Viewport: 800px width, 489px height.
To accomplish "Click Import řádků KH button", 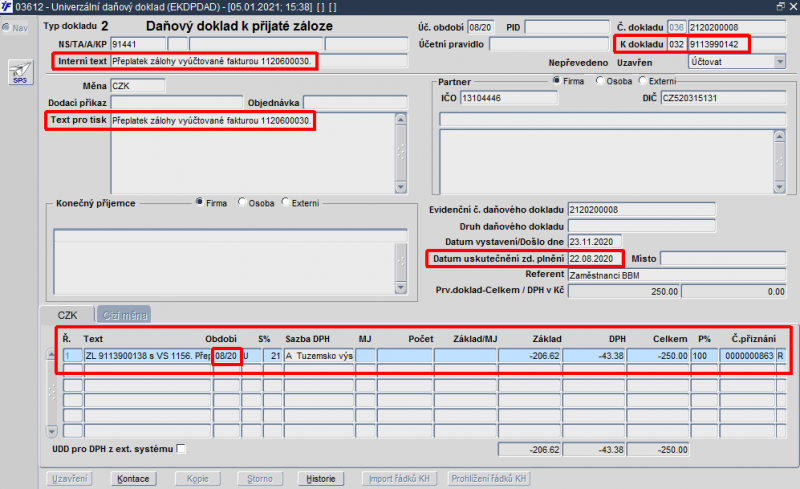I will pyautogui.click(x=399, y=479).
